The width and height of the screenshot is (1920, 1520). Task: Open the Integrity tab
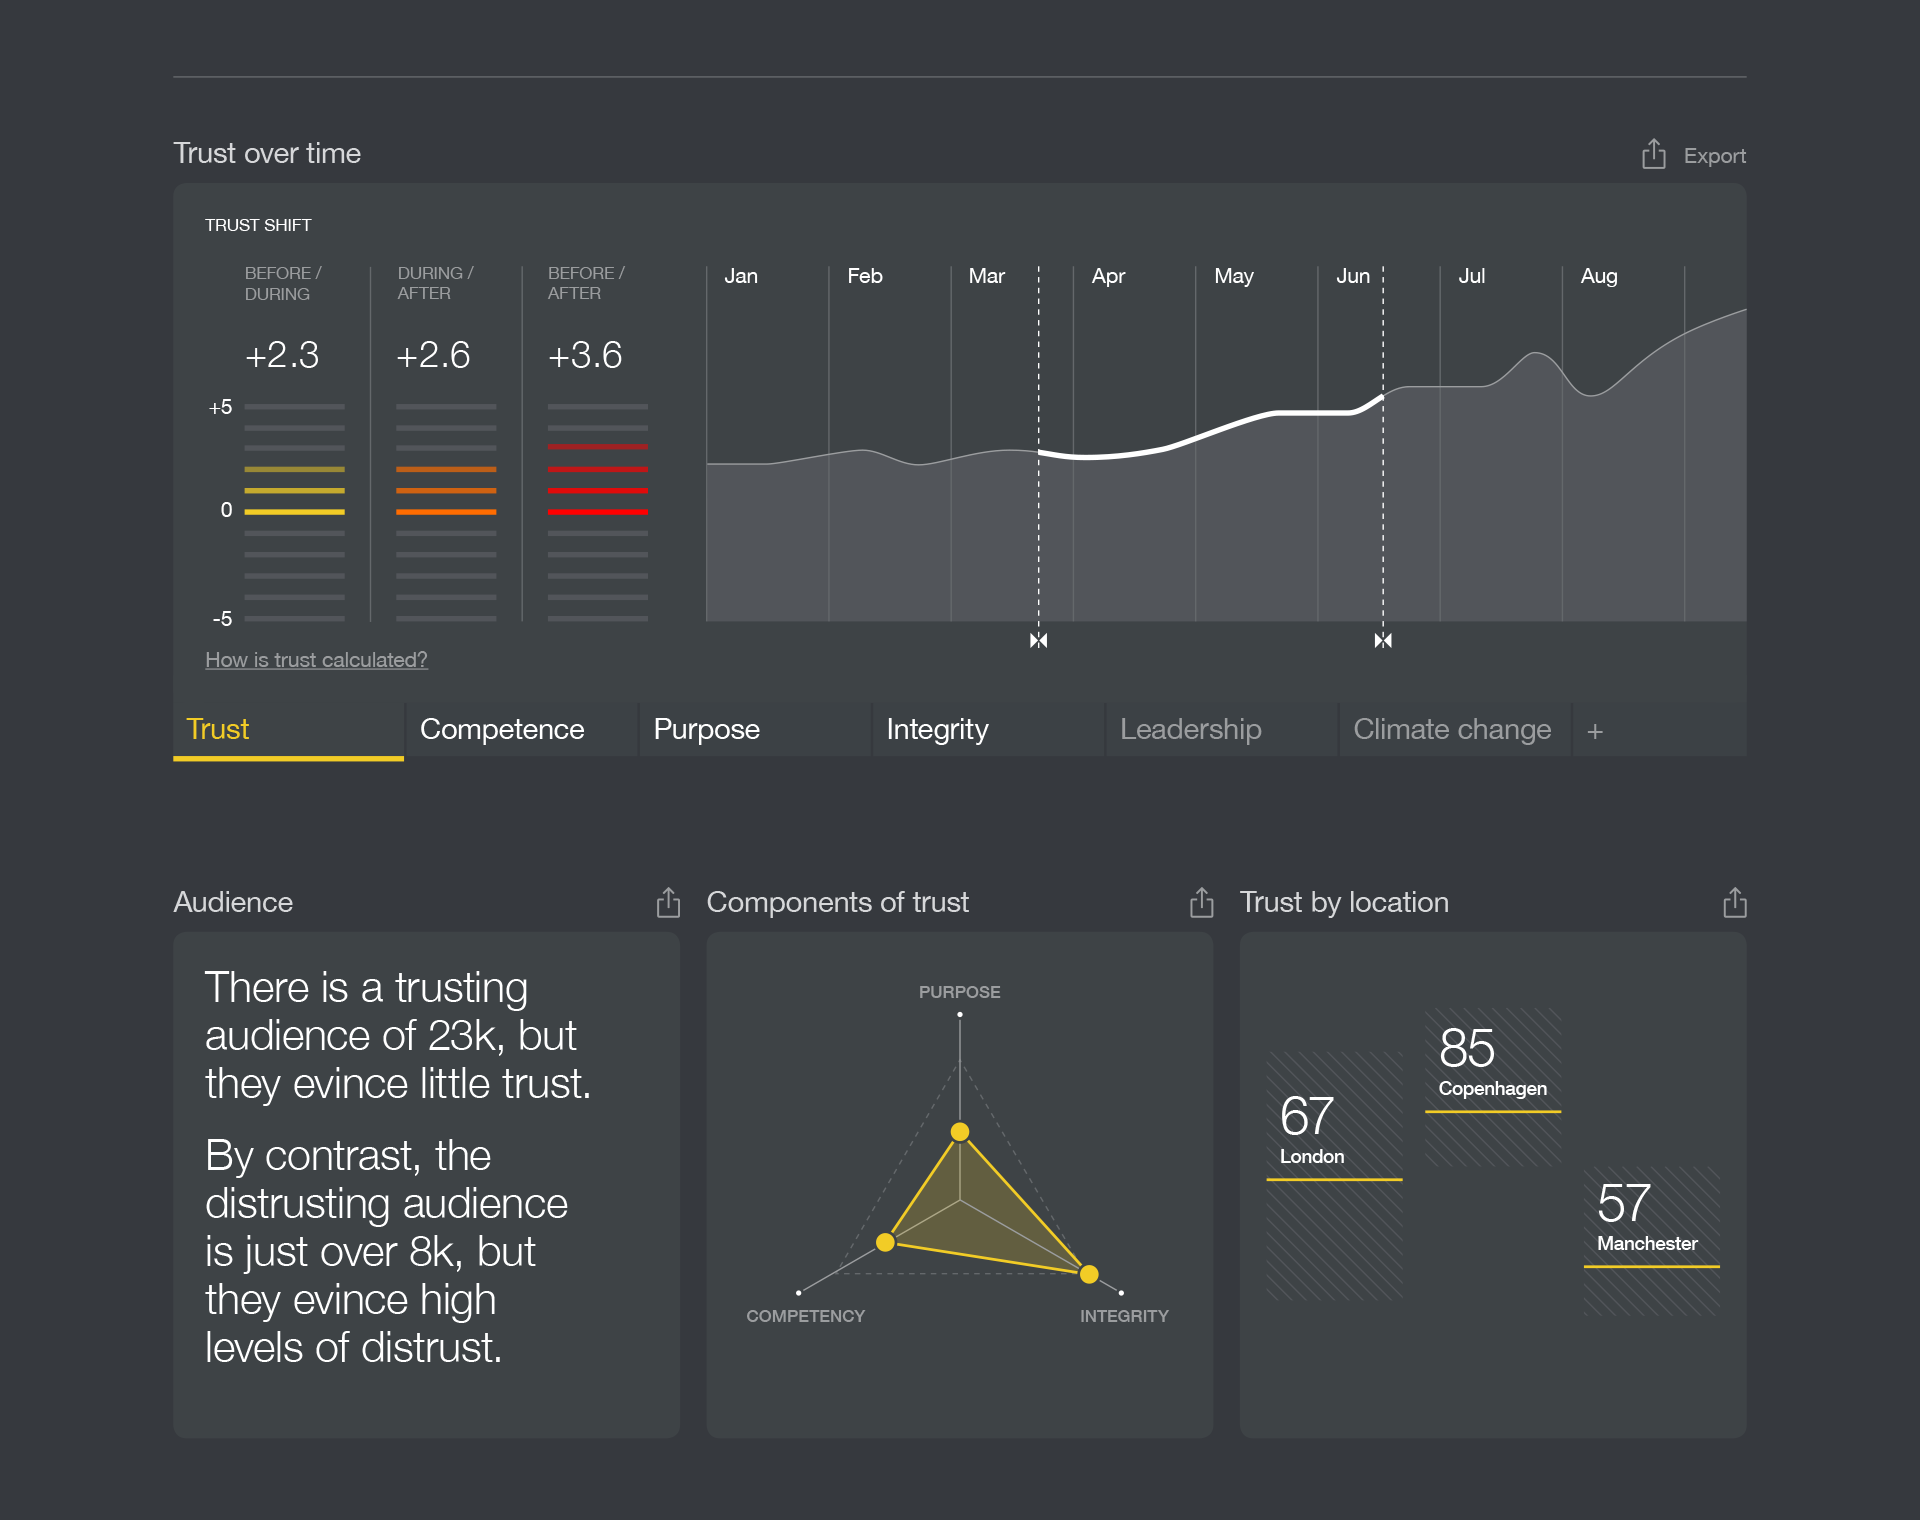[937, 729]
